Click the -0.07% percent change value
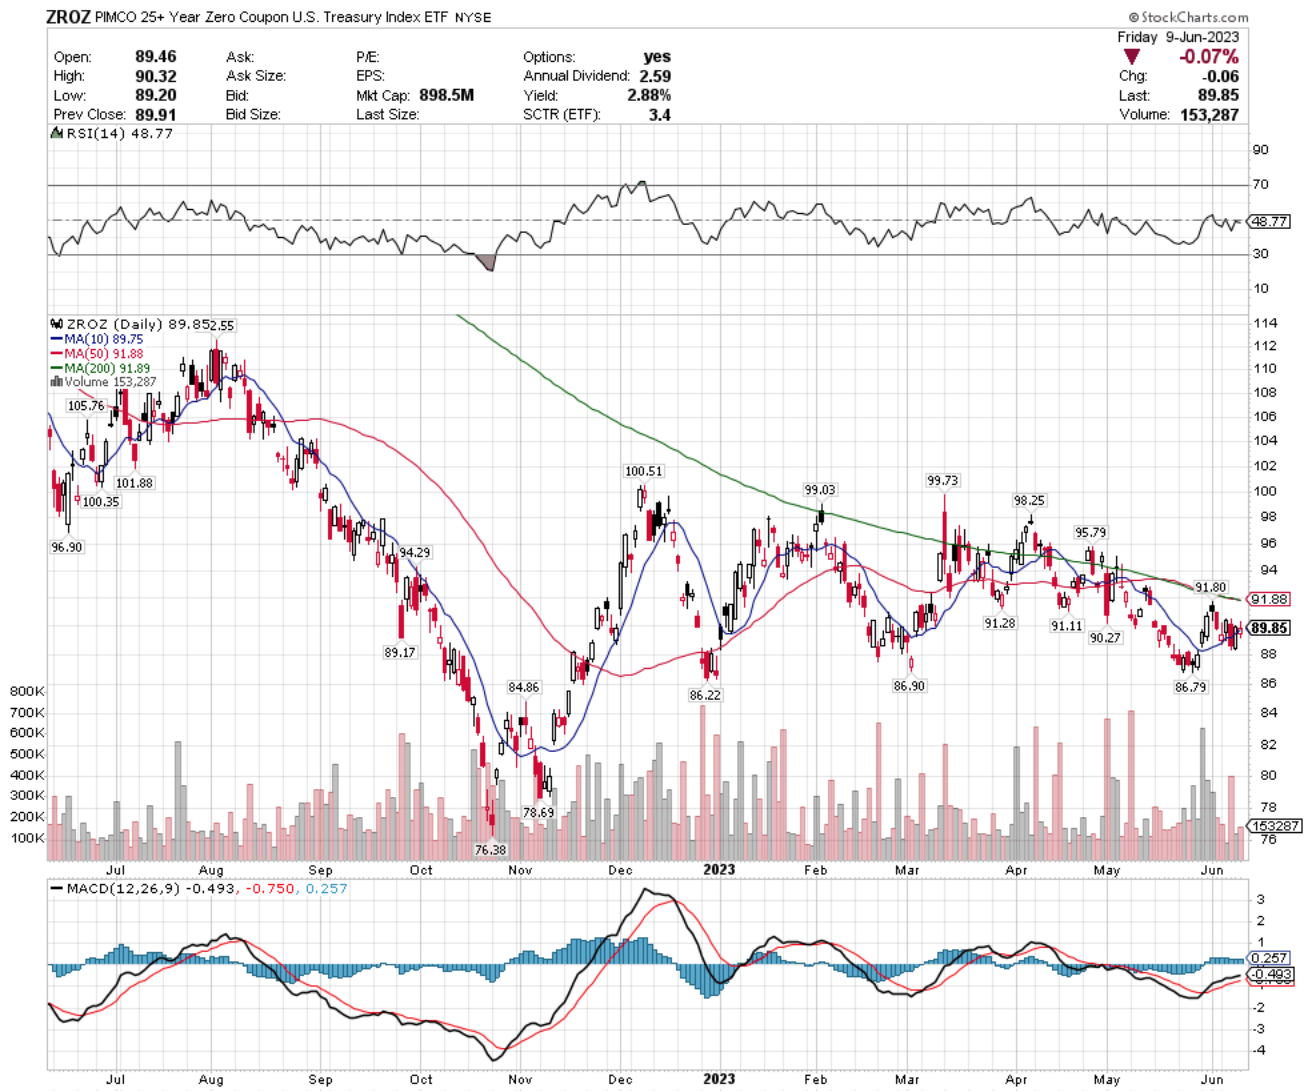The height and width of the screenshot is (1092, 1306). coord(1208,57)
